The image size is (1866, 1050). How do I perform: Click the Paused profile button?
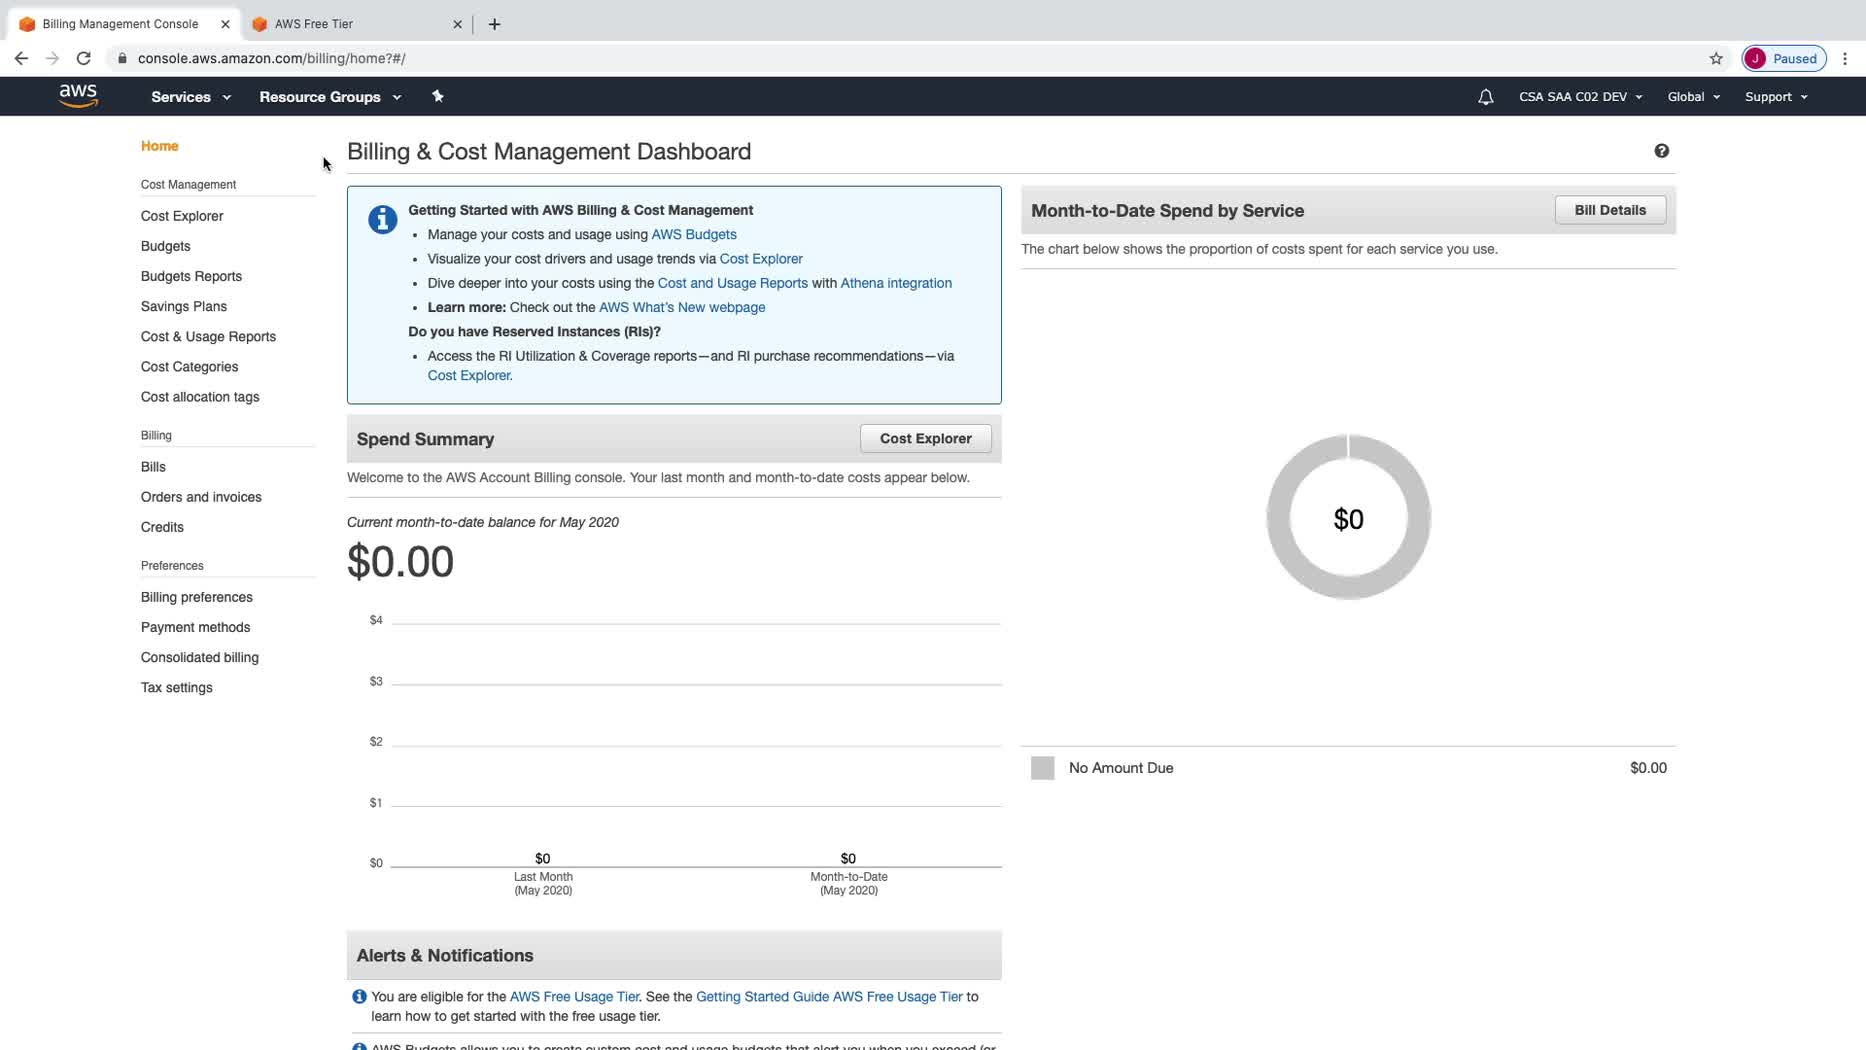tap(1784, 58)
